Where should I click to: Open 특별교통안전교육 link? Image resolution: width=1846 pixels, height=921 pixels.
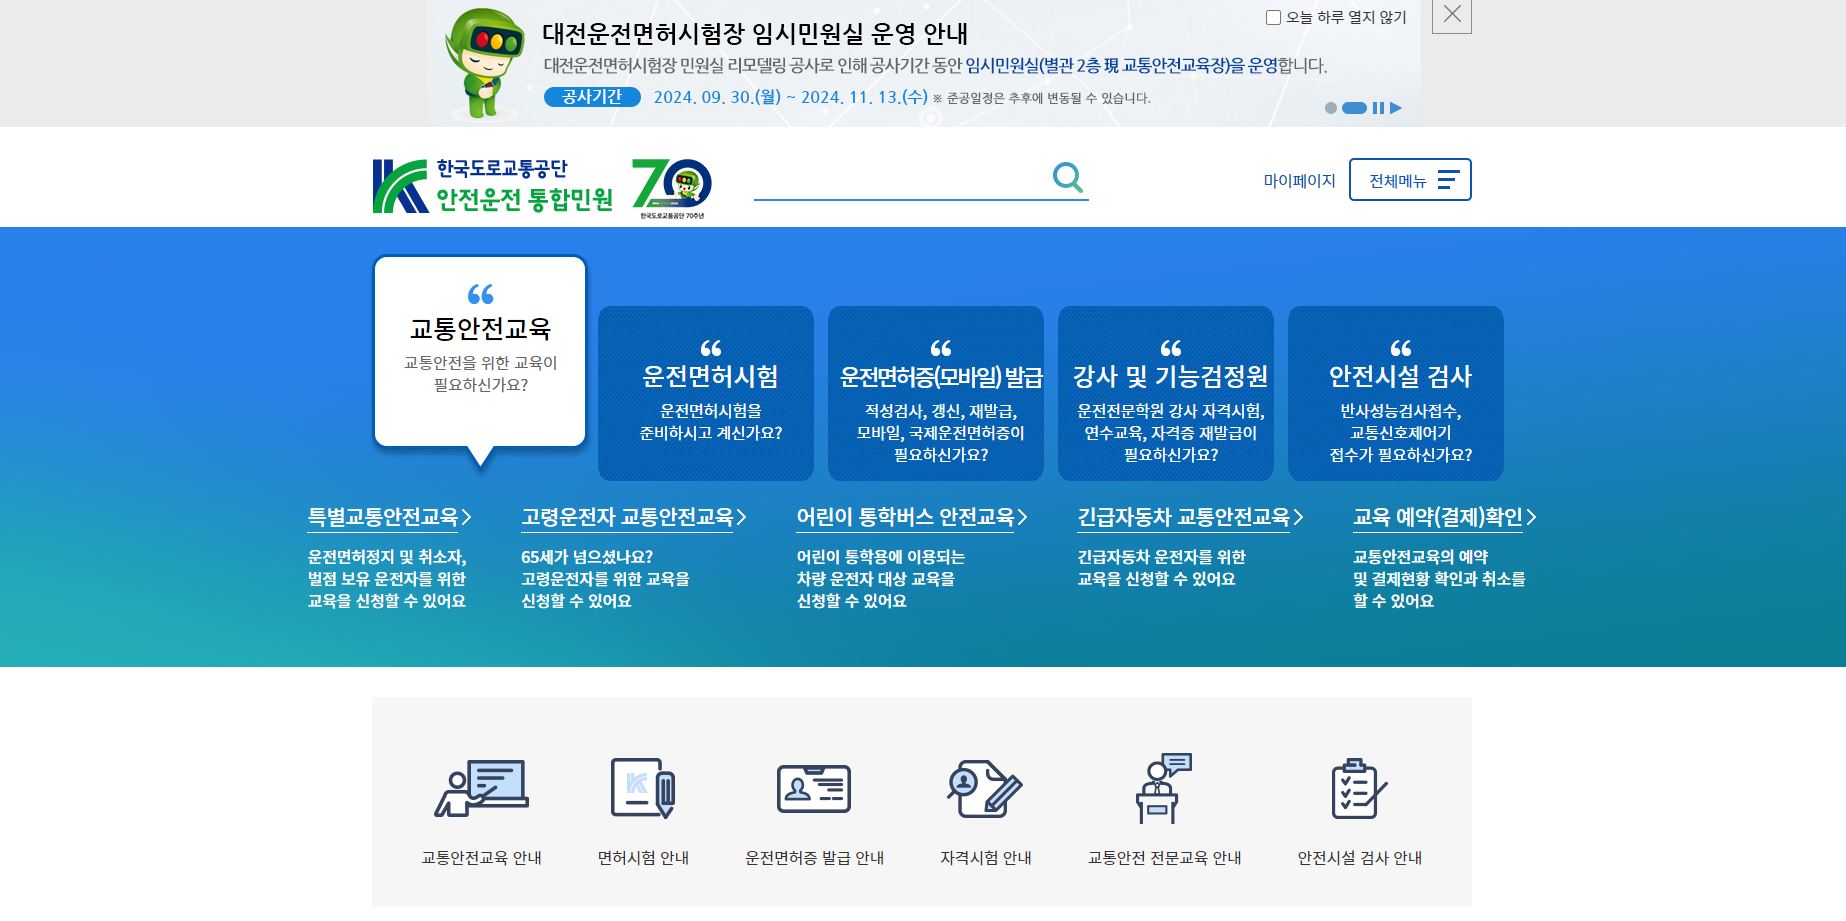(x=389, y=517)
